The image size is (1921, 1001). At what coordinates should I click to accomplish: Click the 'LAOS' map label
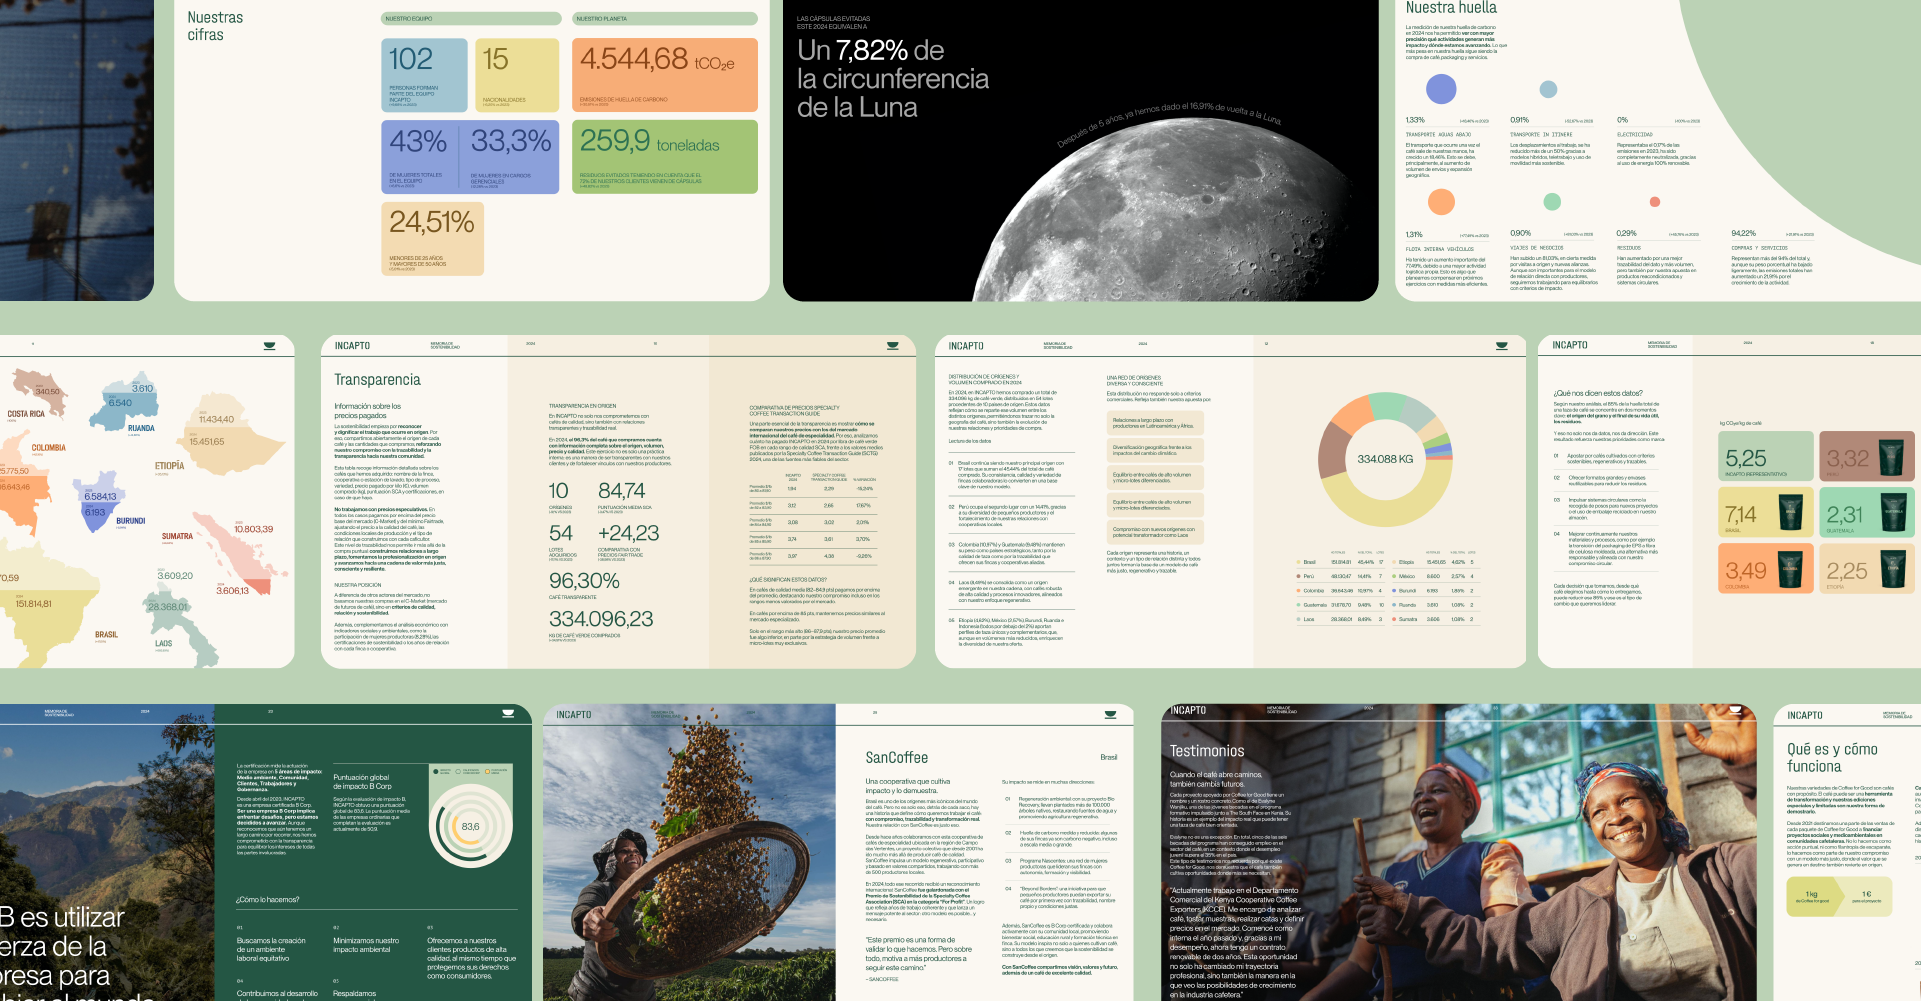click(x=164, y=644)
